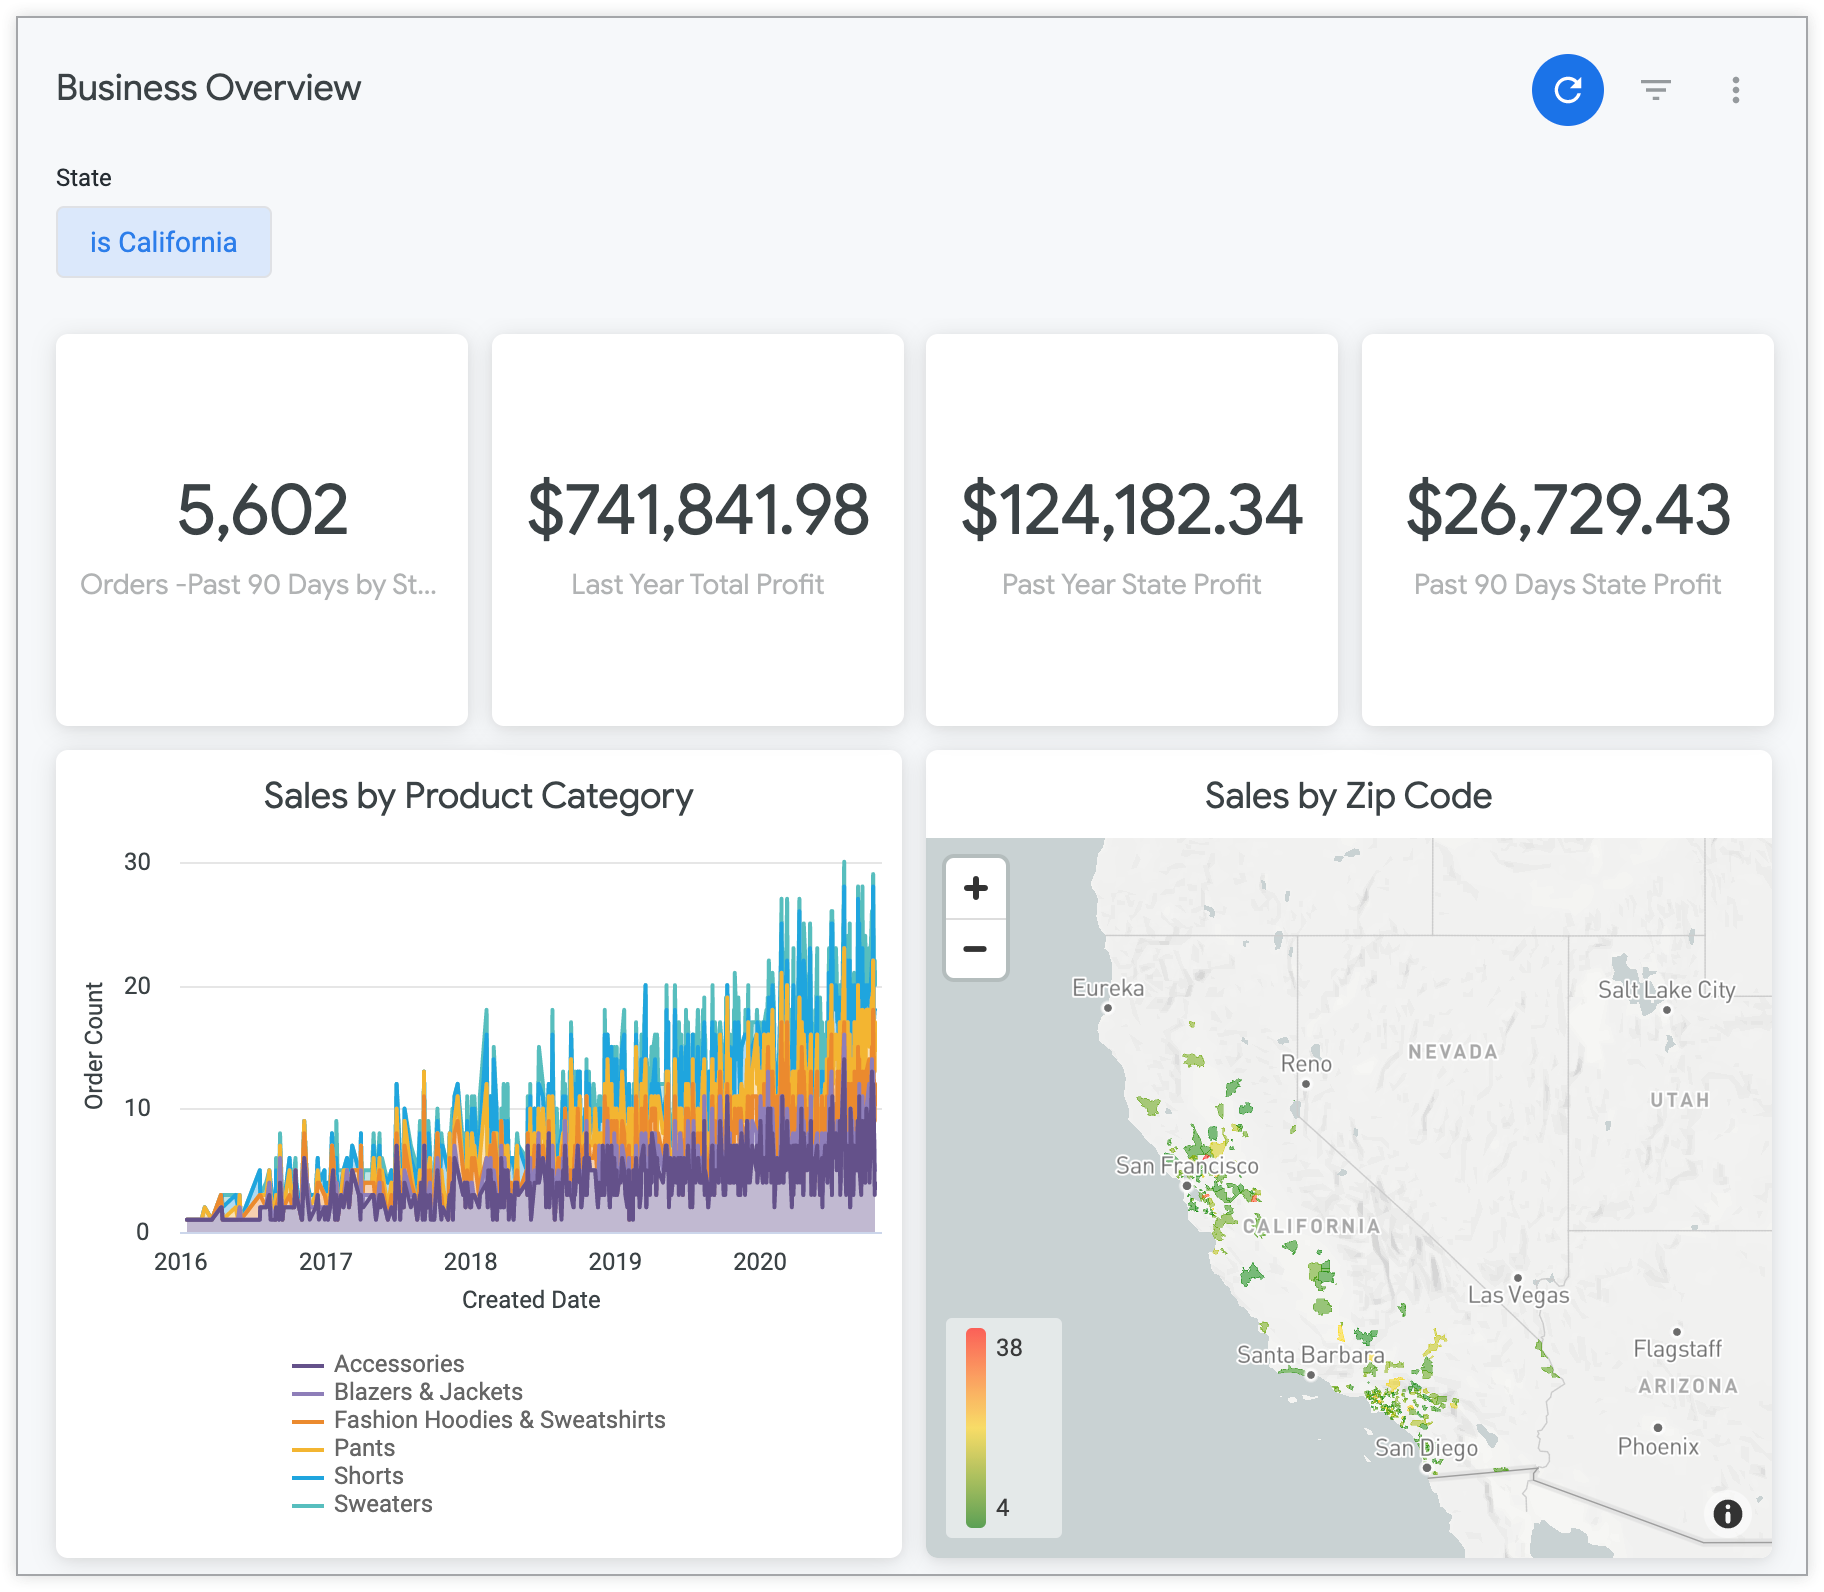Open the dashboard filter icon
The image size is (1824, 1592).
coord(1657,89)
